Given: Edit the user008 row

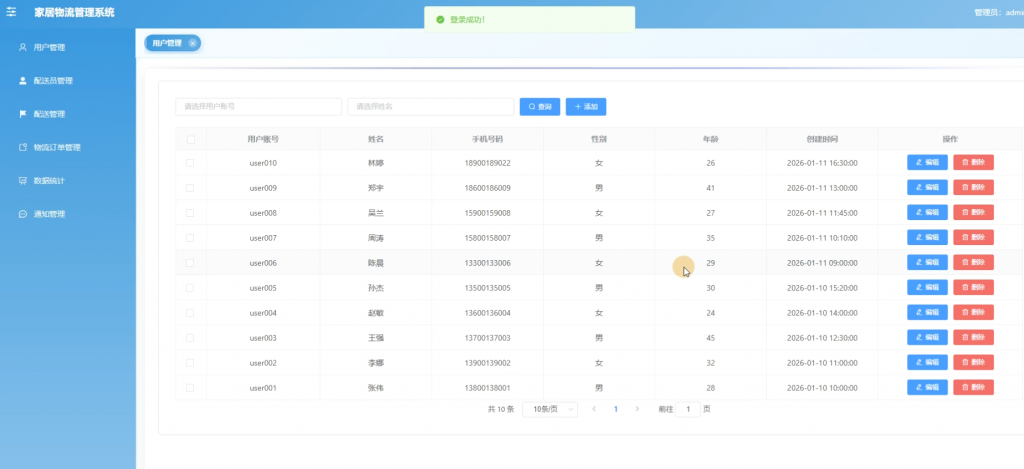Looking at the screenshot, I should 927,212.
